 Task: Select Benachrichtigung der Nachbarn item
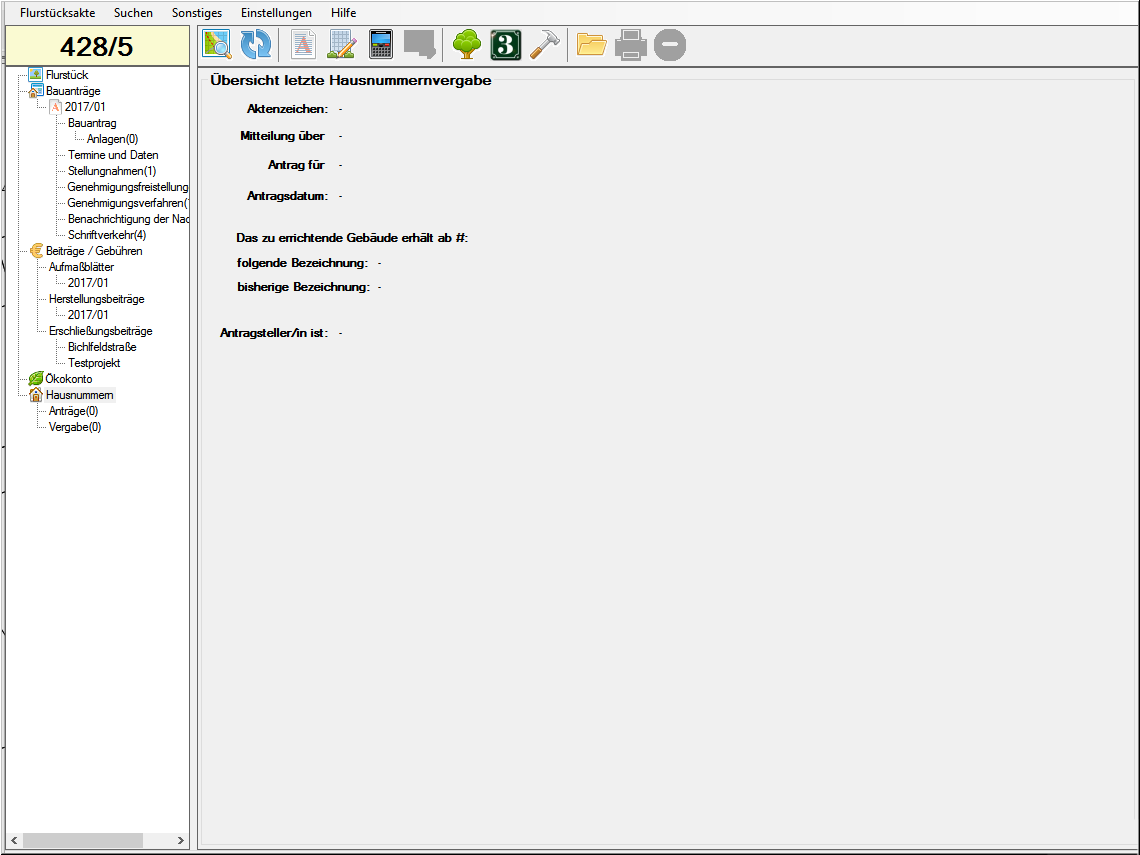click(x=128, y=219)
